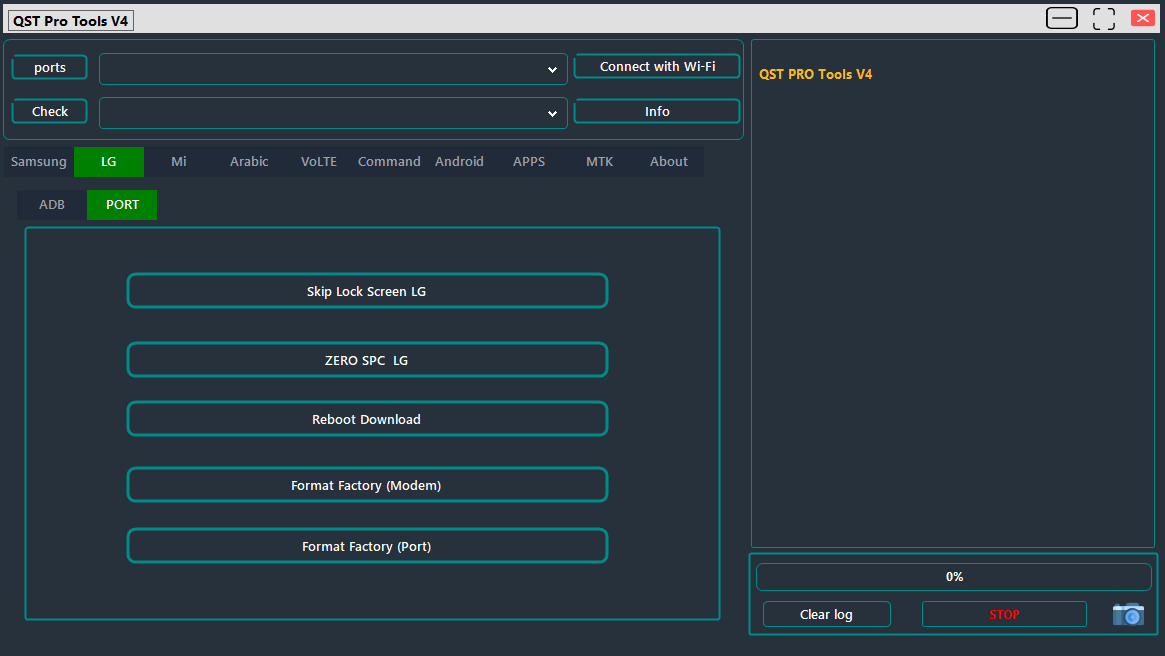The height and width of the screenshot is (656, 1165).
Task: Click the ports button
Action: click(x=49, y=67)
